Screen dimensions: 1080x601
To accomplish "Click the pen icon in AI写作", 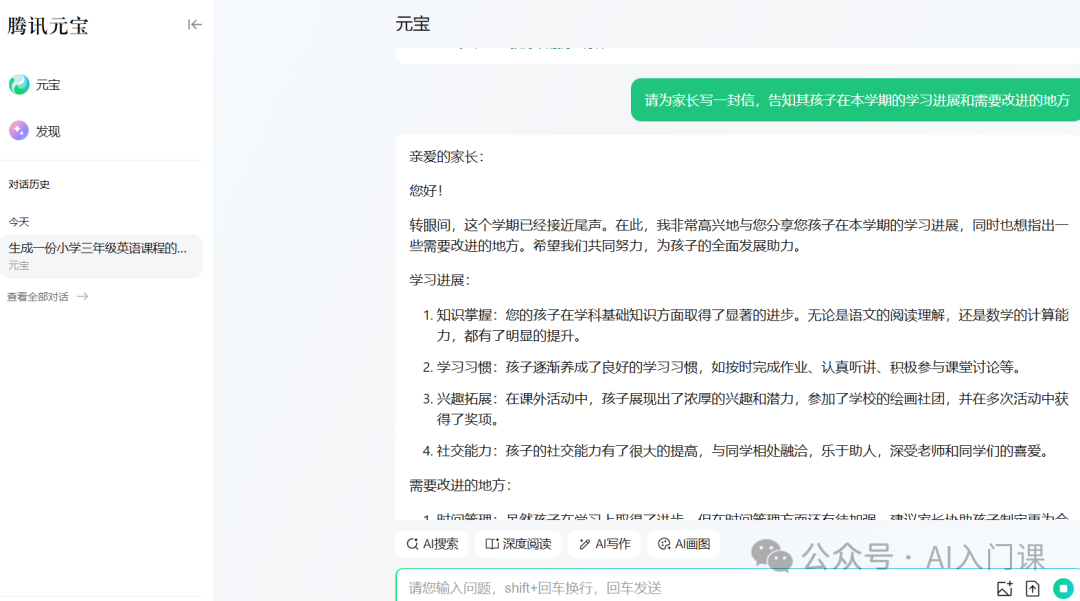I will [585, 544].
